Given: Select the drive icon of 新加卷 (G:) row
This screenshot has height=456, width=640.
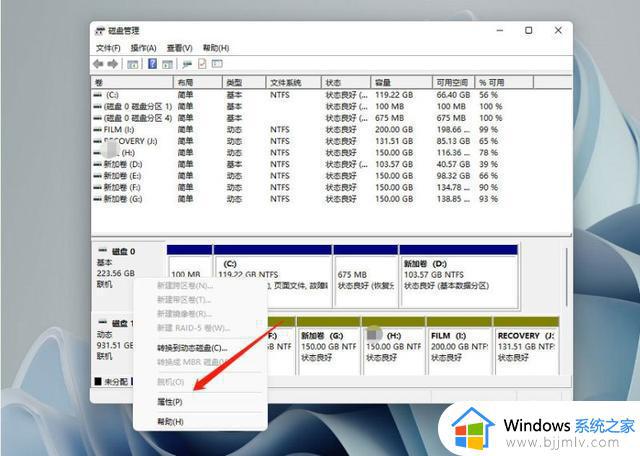Looking at the screenshot, I should pyautogui.click(x=98, y=199).
